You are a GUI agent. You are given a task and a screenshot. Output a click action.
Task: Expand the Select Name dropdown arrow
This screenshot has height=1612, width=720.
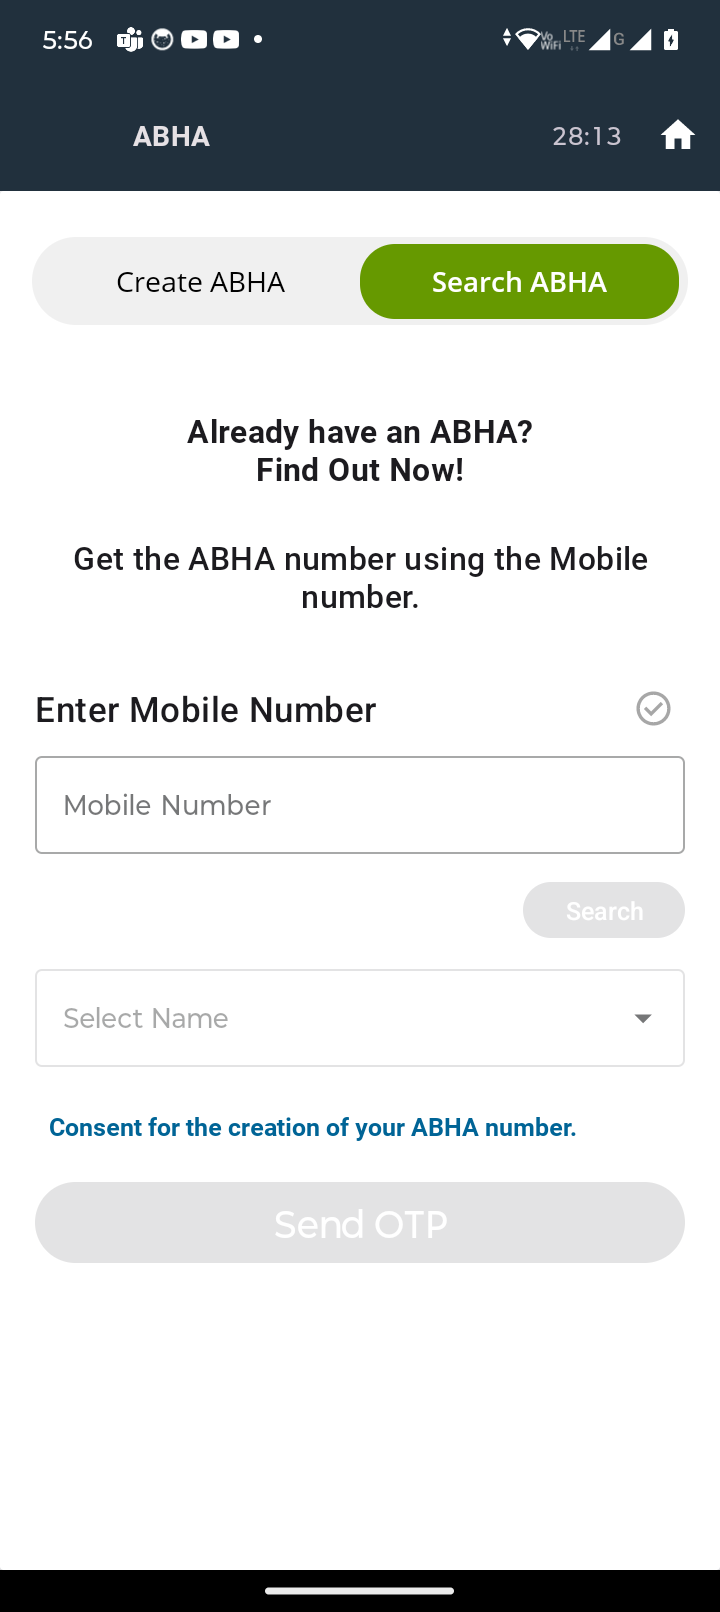coord(643,1018)
